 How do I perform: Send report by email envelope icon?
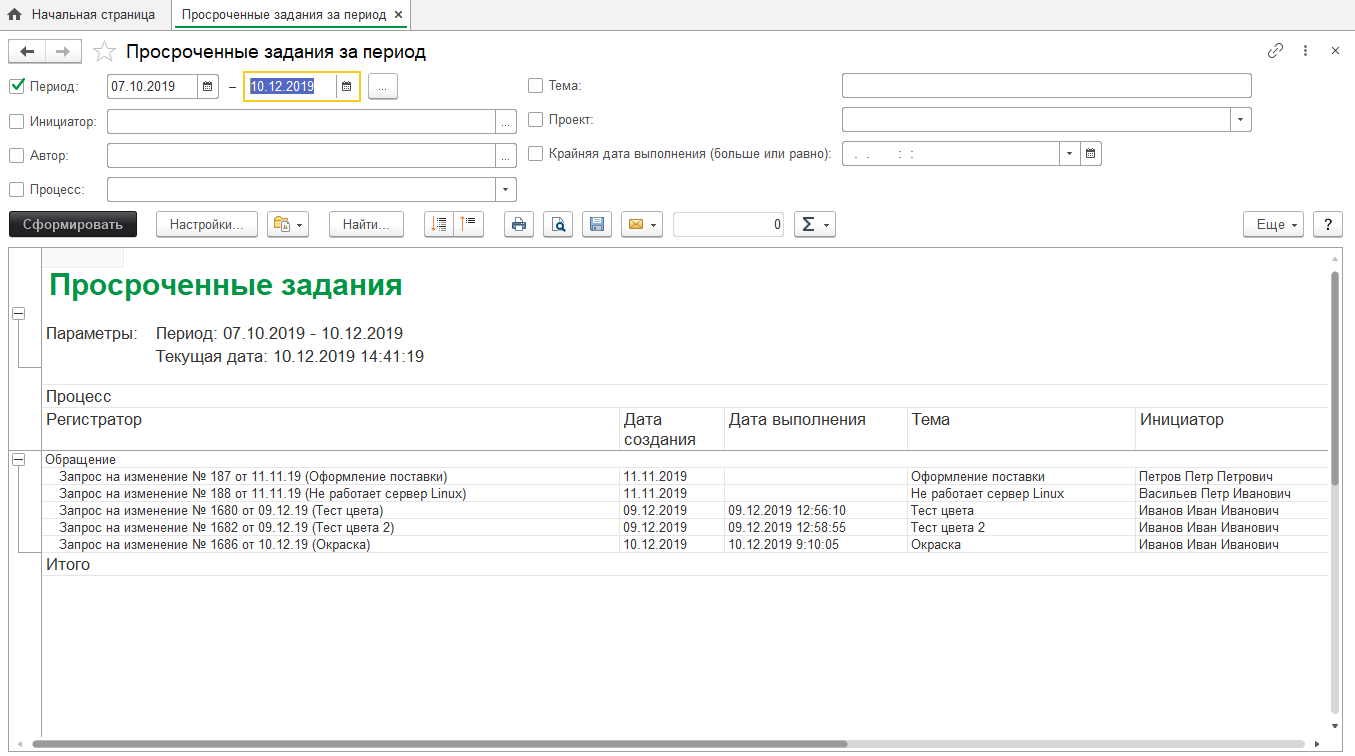pyautogui.click(x=641, y=225)
